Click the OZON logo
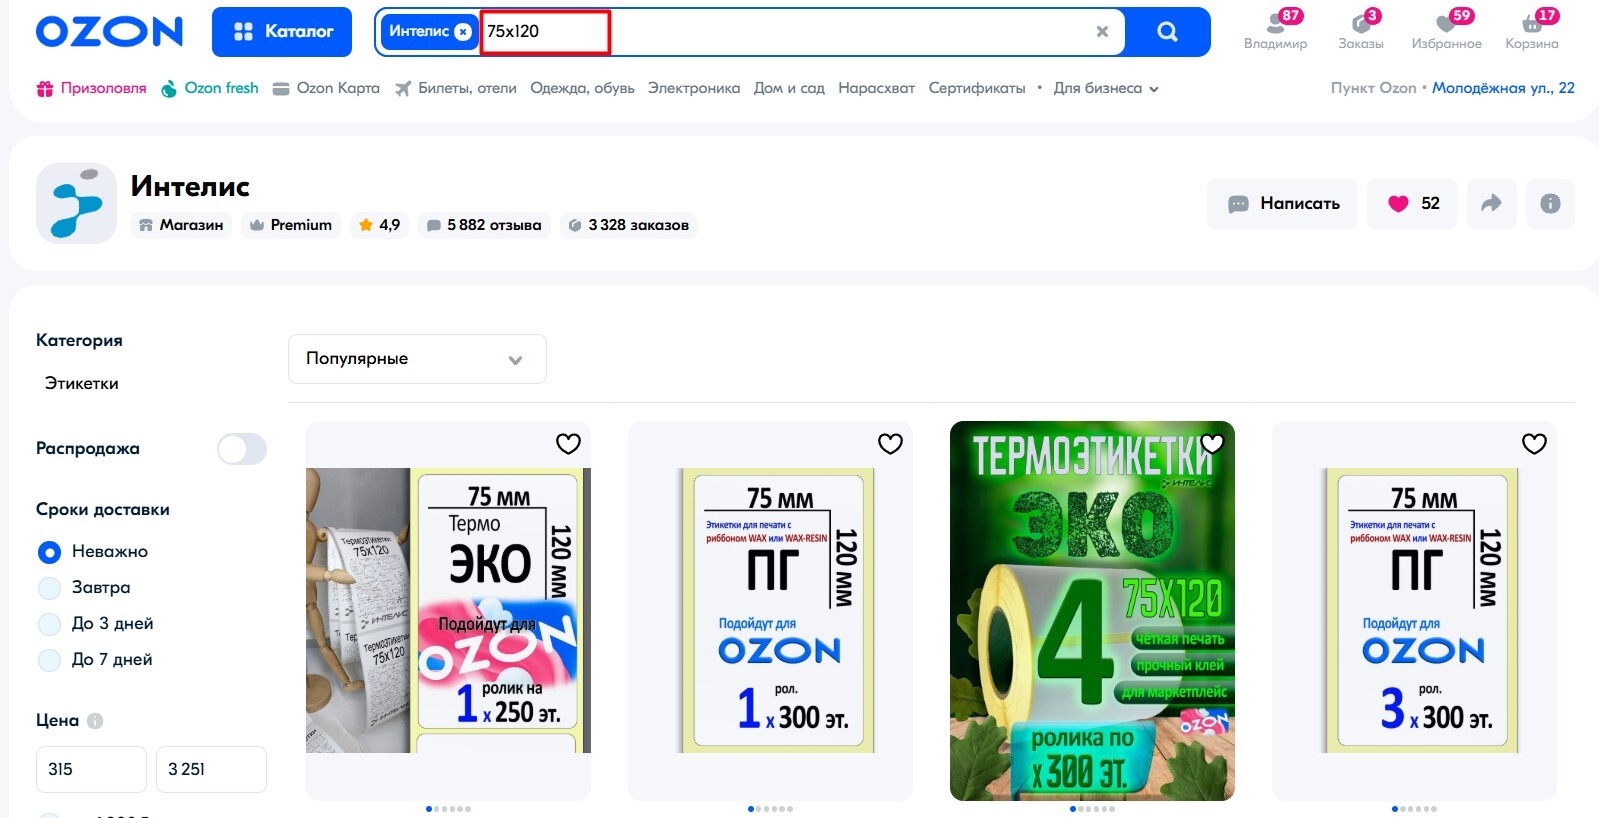Viewport: 1599px width, 818px height. 110,32
